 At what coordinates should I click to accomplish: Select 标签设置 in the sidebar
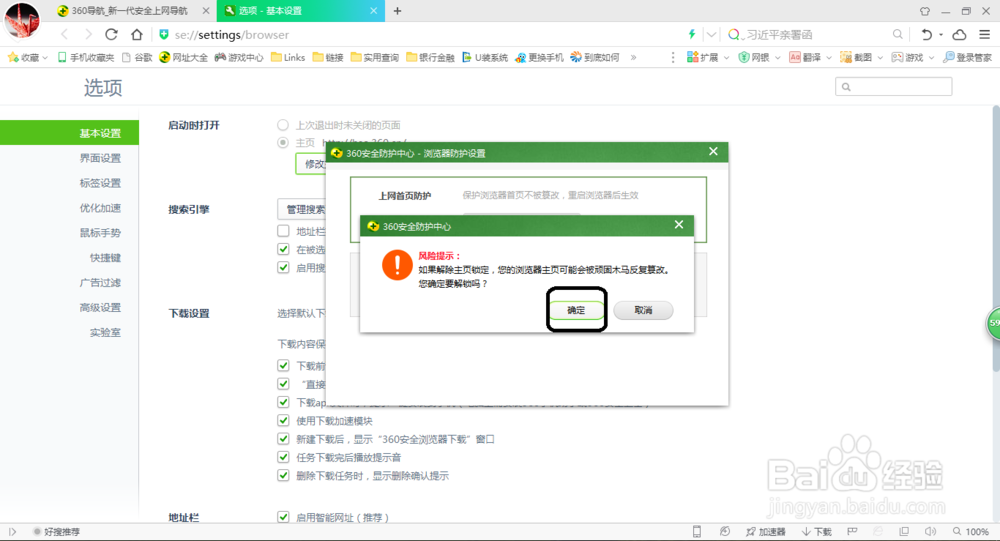coord(100,182)
